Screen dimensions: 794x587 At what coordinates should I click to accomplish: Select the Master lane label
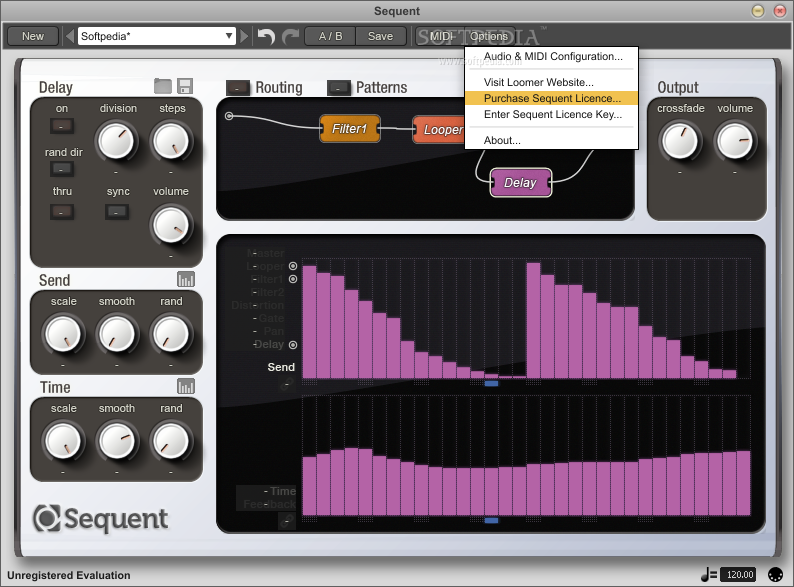(x=266, y=253)
